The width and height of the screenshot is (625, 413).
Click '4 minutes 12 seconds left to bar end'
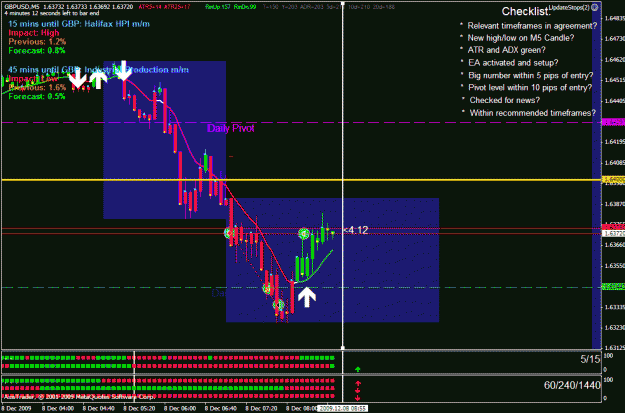(52, 13)
